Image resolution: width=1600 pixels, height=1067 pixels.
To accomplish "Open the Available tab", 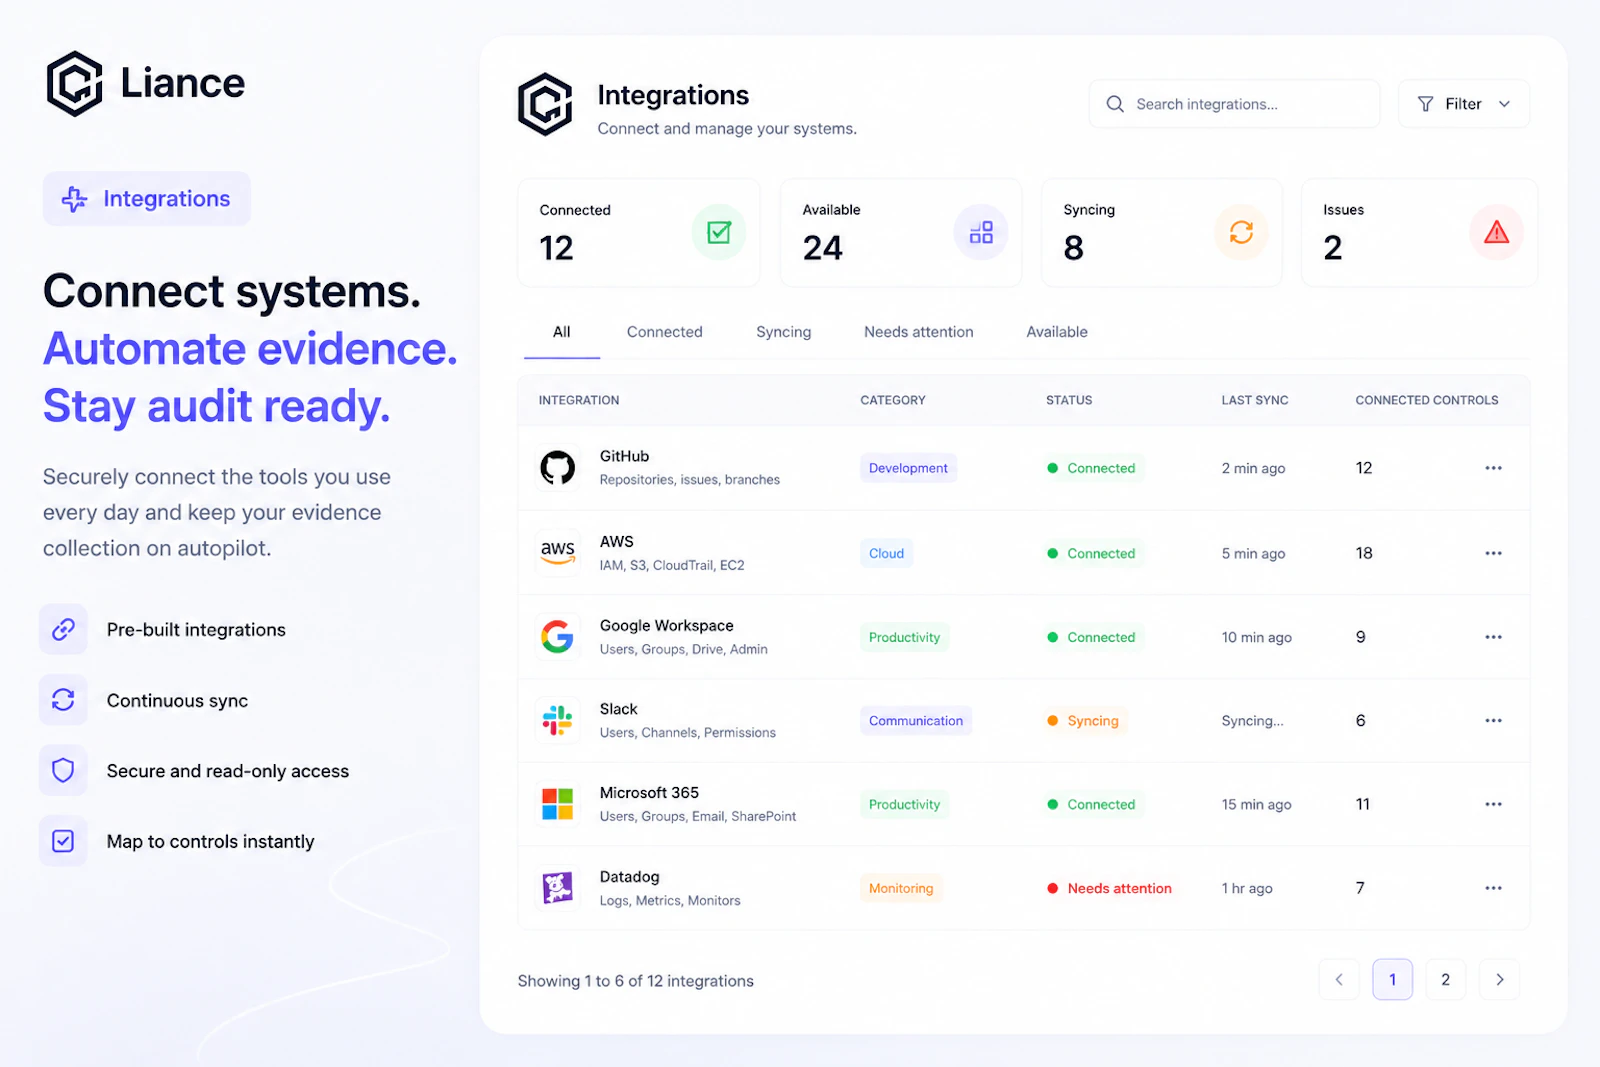I will click(1057, 332).
